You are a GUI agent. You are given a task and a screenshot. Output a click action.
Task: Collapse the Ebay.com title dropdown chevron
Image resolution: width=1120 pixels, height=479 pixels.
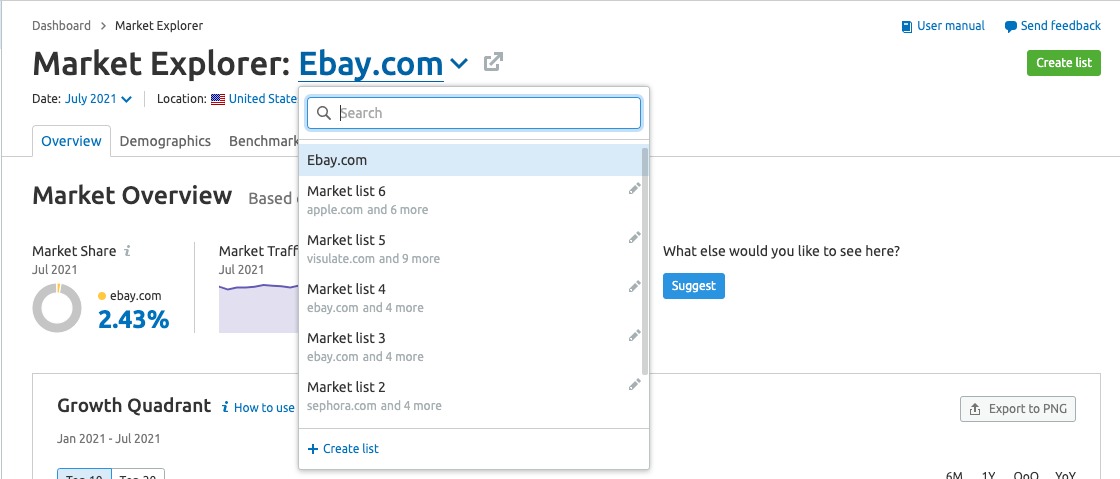click(460, 64)
